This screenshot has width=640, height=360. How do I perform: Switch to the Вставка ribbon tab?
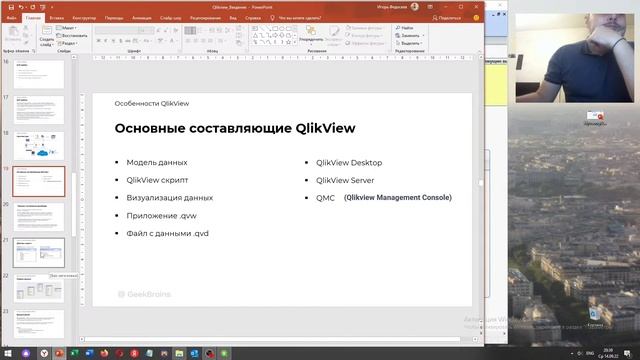point(57,18)
